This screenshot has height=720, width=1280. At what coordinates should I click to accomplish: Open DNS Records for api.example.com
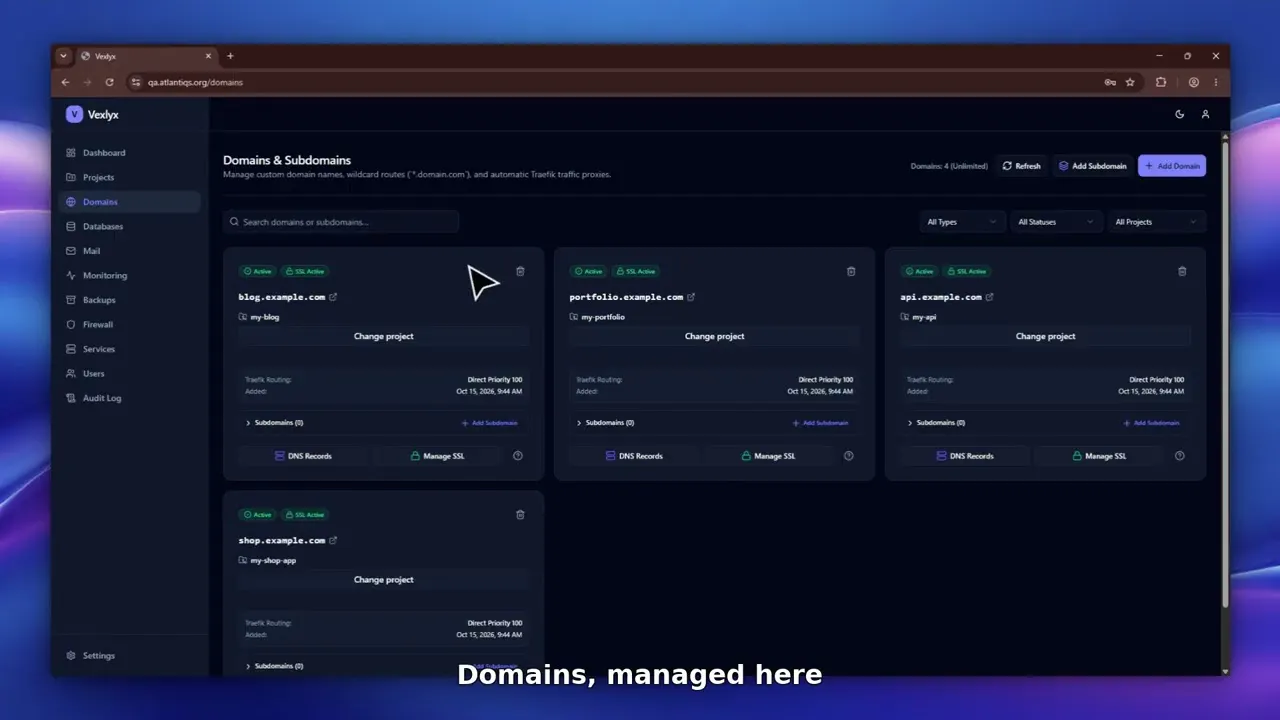pyautogui.click(x=965, y=456)
